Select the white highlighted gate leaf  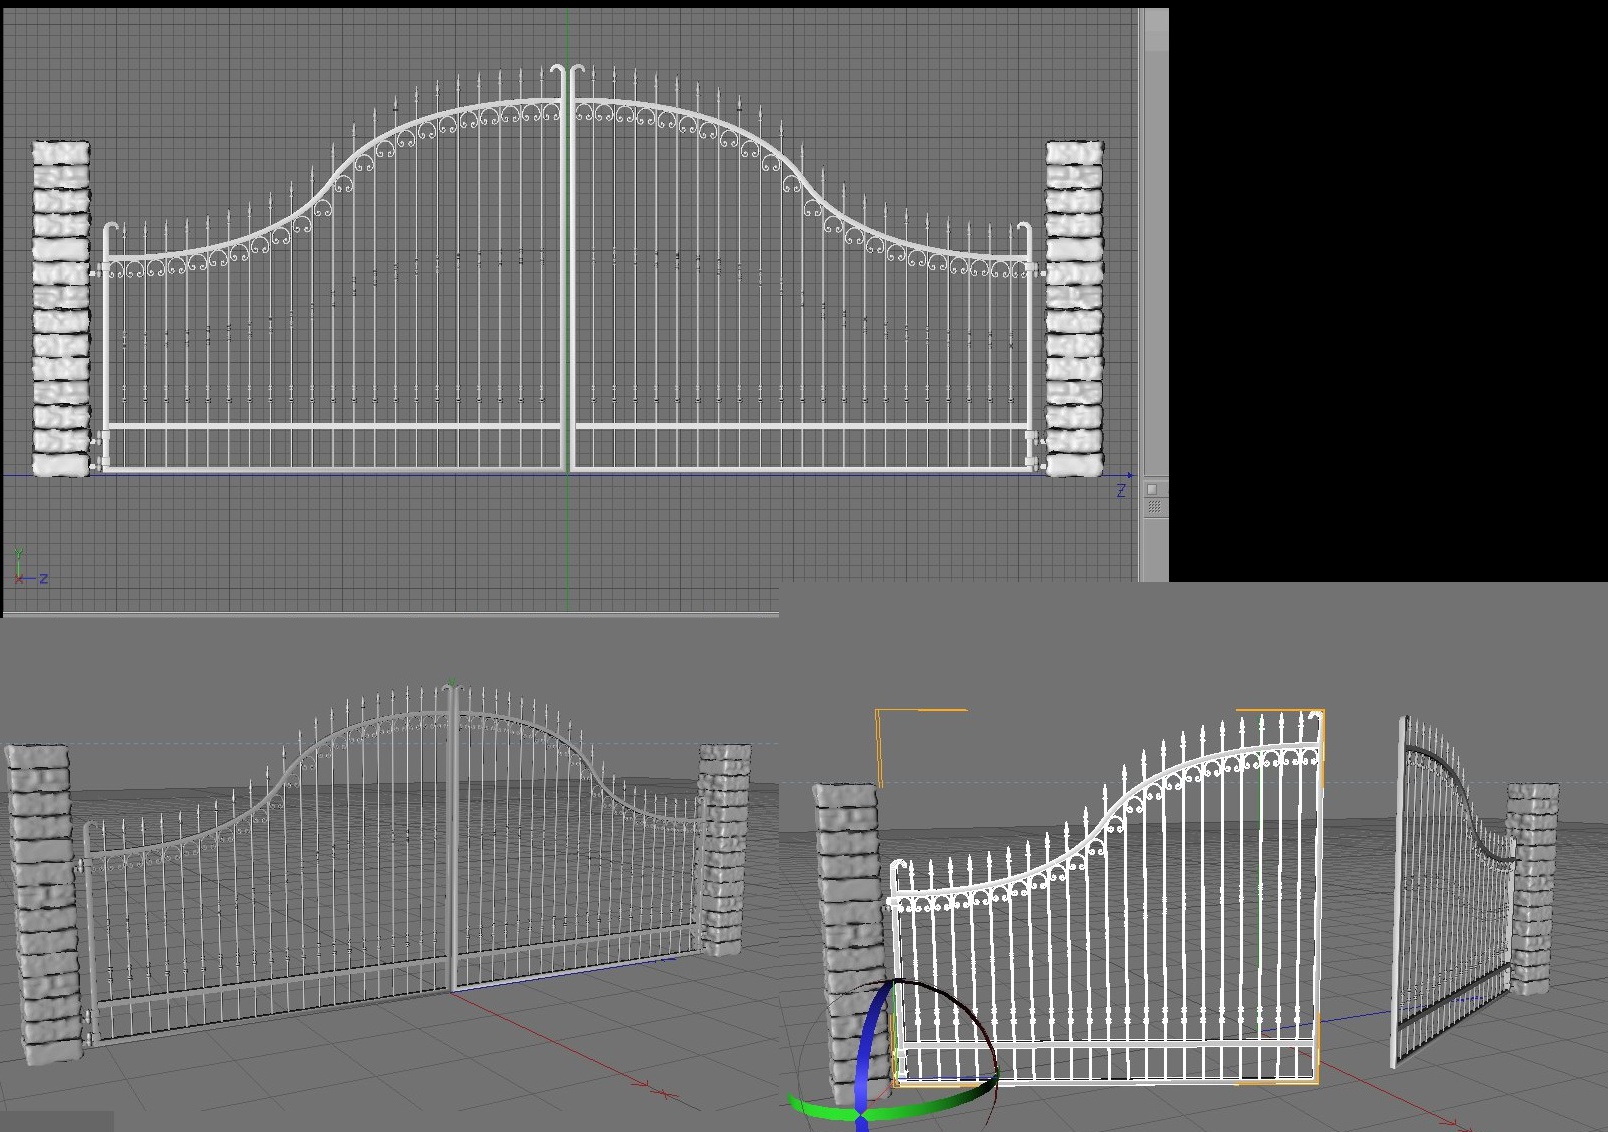point(1105,900)
